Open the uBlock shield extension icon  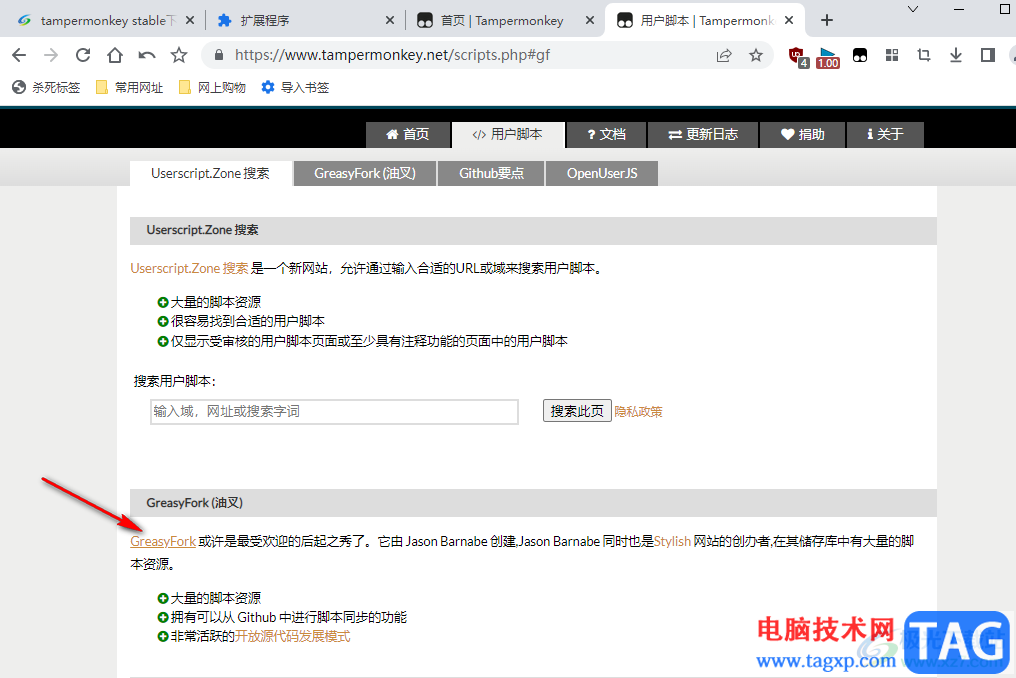pyautogui.click(x=798, y=56)
